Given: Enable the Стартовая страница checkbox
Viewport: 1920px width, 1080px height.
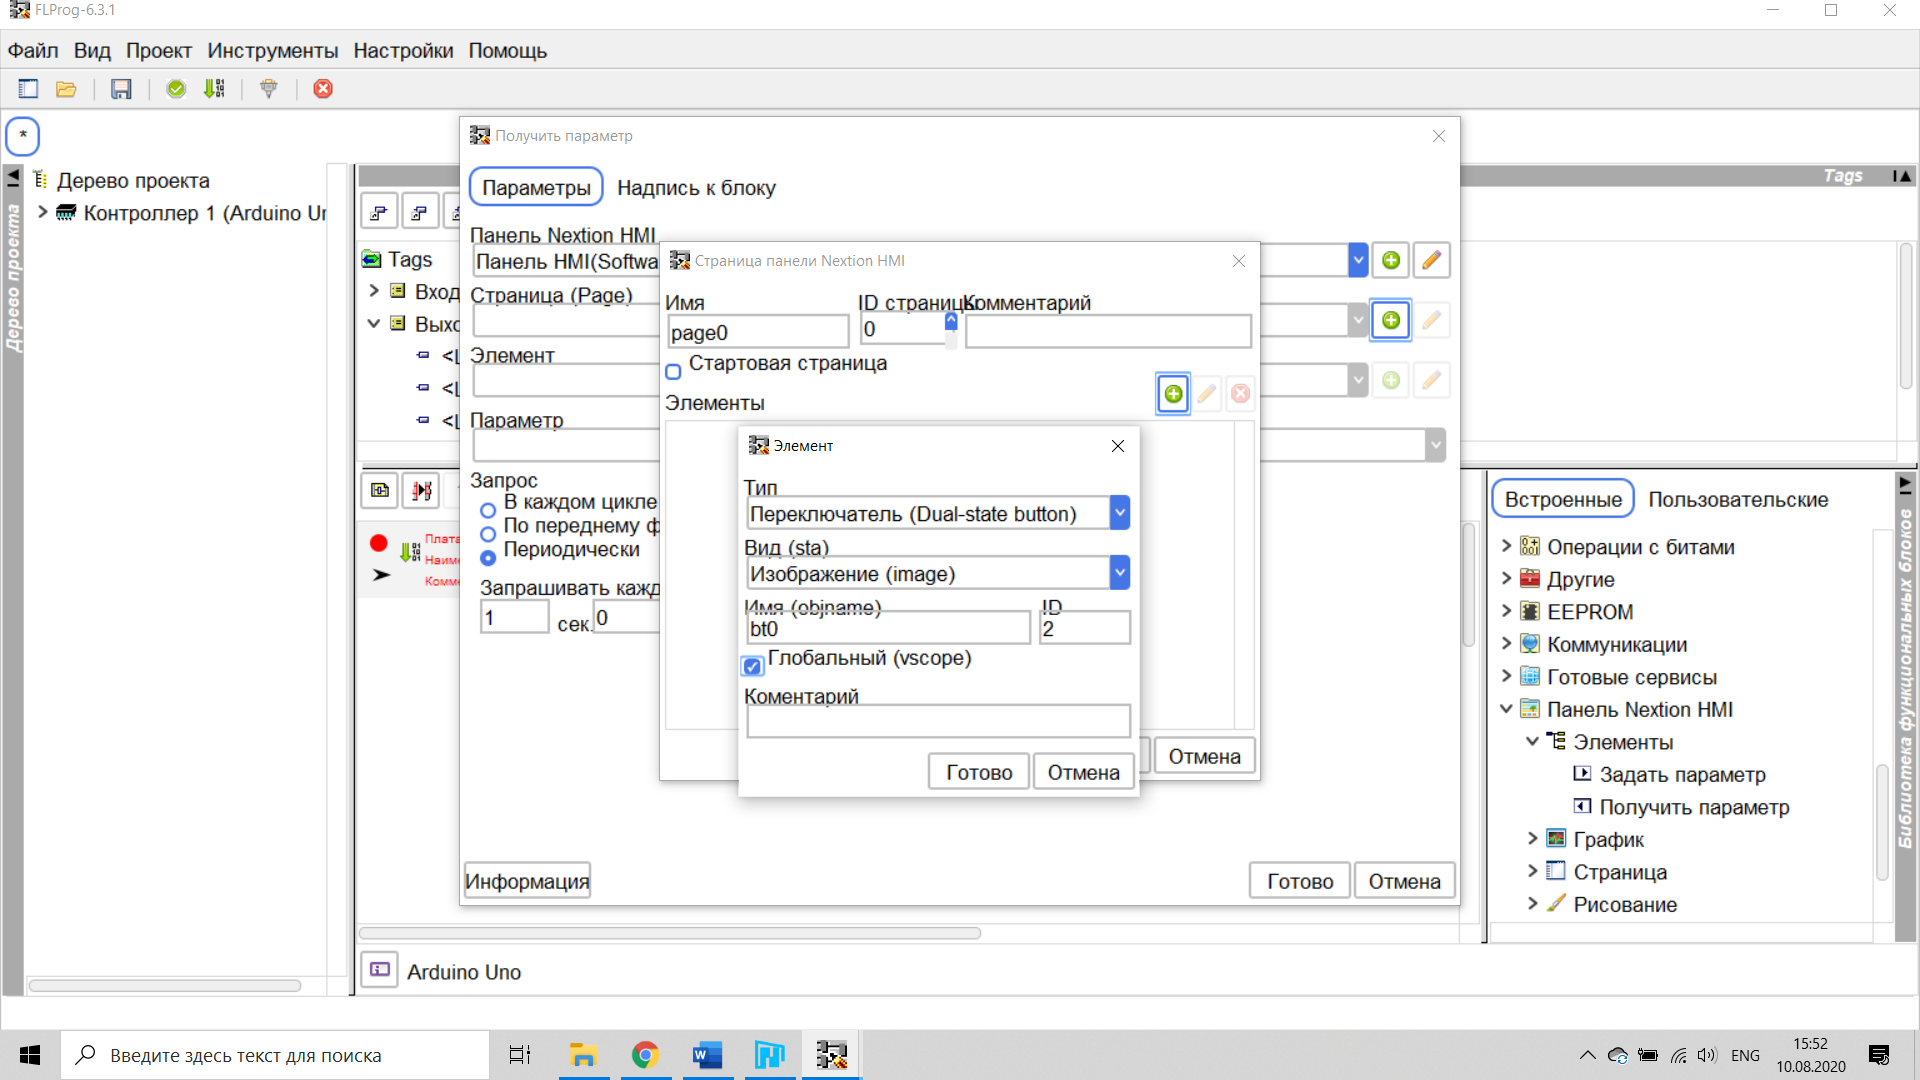Looking at the screenshot, I should click(x=674, y=372).
